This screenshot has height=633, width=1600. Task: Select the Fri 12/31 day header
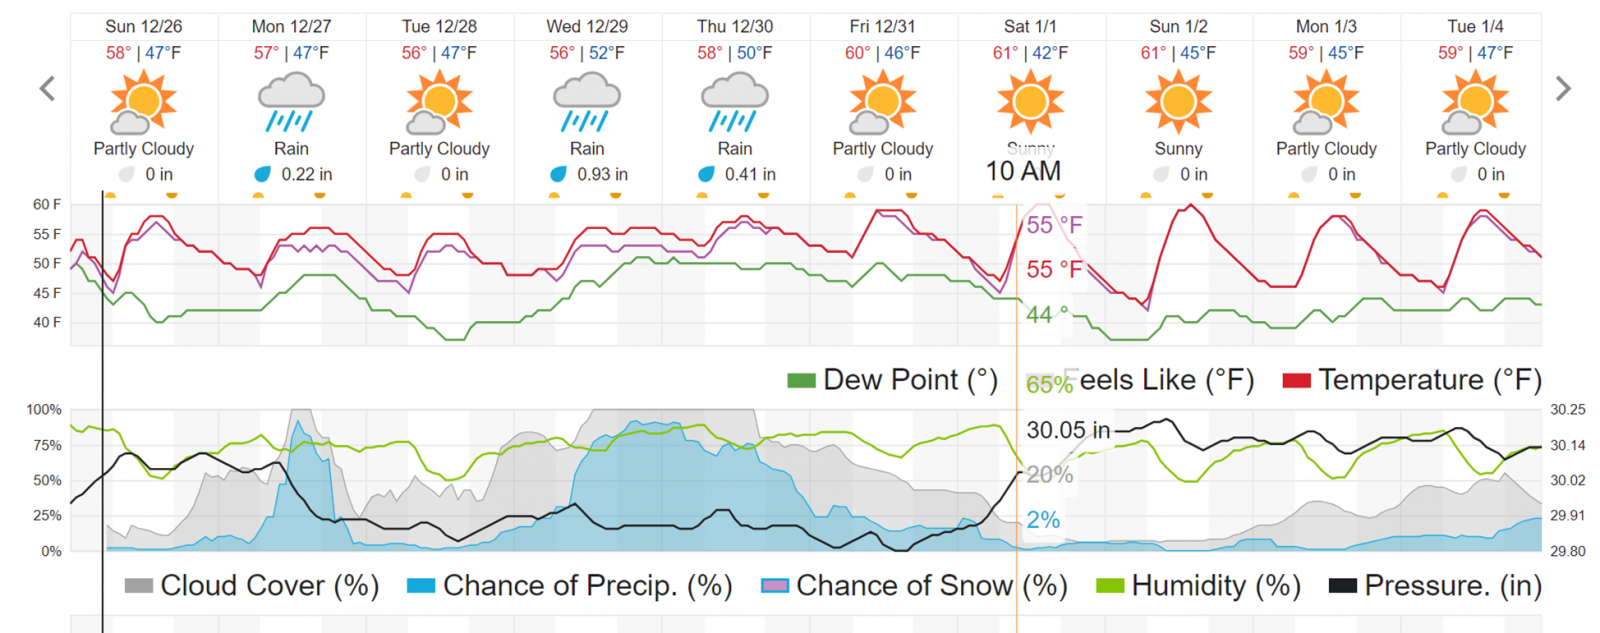(x=882, y=27)
